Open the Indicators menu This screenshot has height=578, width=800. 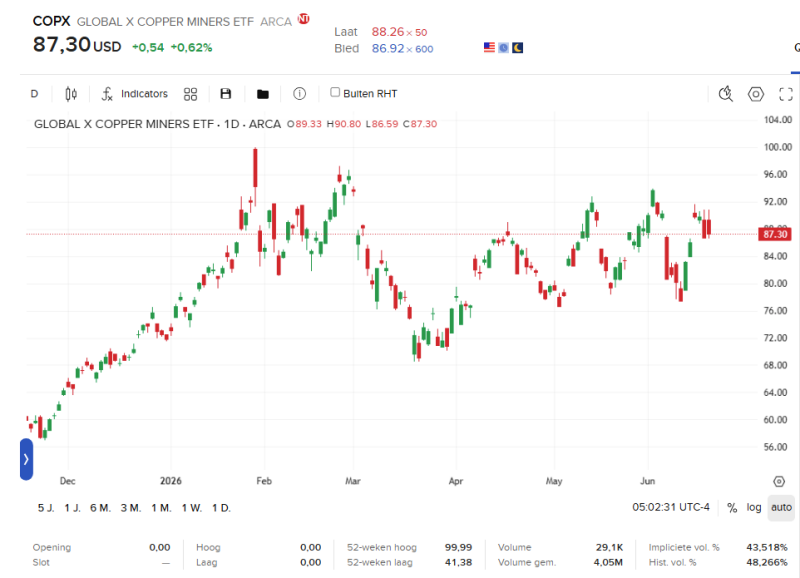point(135,94)
